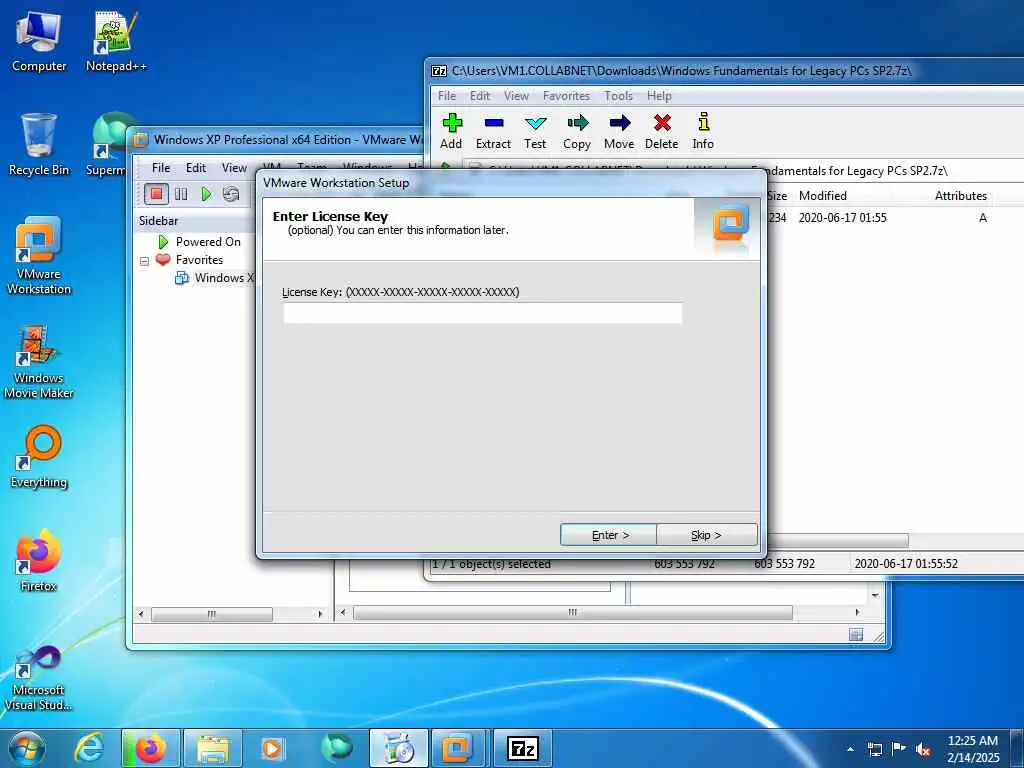Screen dimensions: 1024x768
Task: Open the Tools menu in 7-Zip
Action: 618,95
